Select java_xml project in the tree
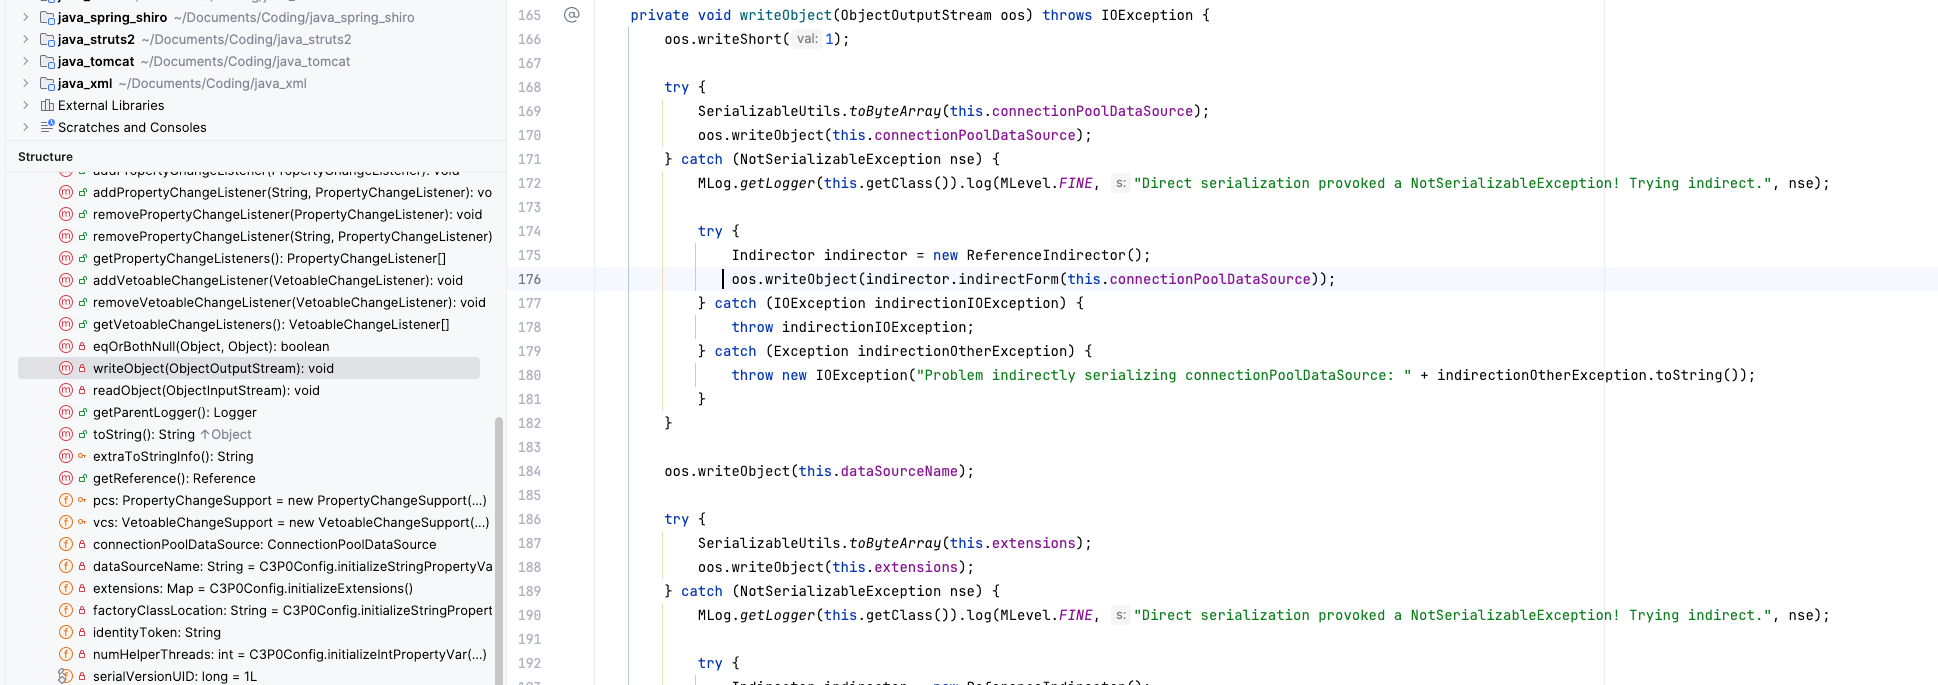 (x=85, y=83)
